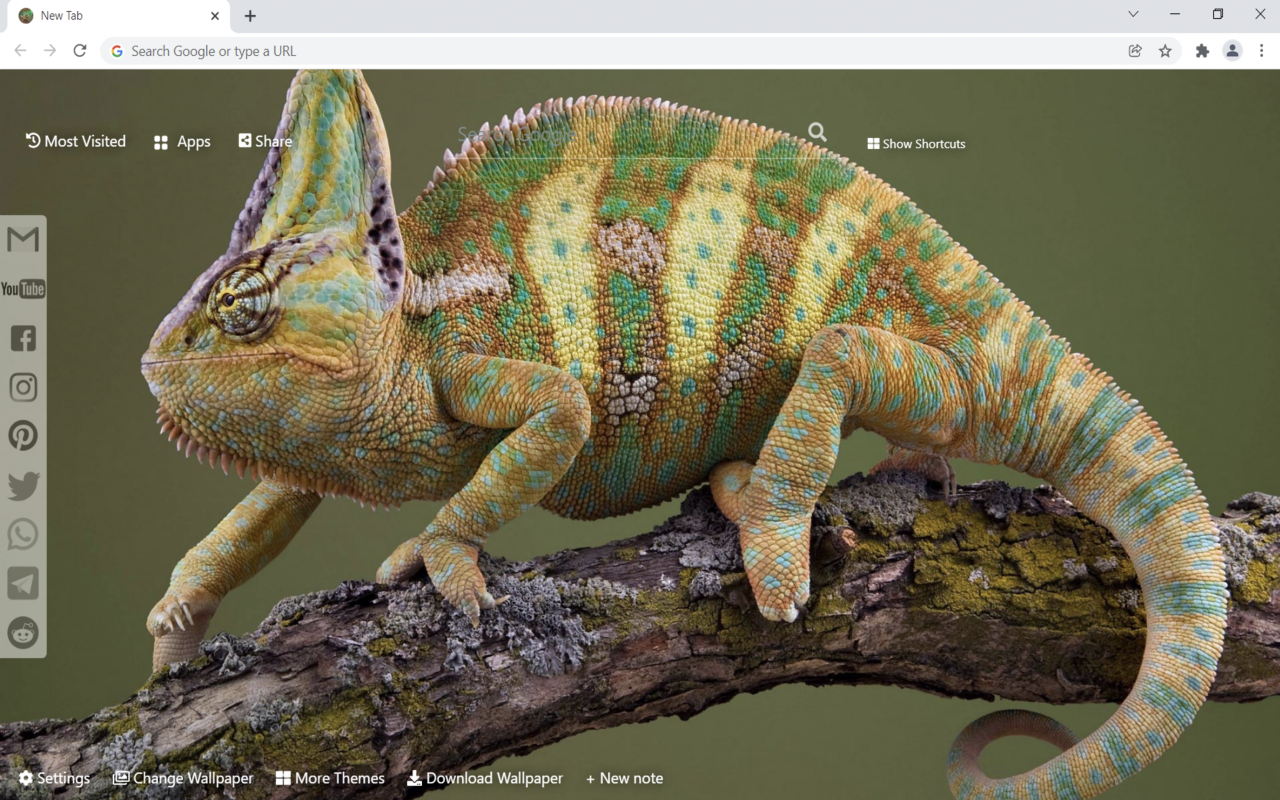Go back to the previous page

(x=20, y=51)
